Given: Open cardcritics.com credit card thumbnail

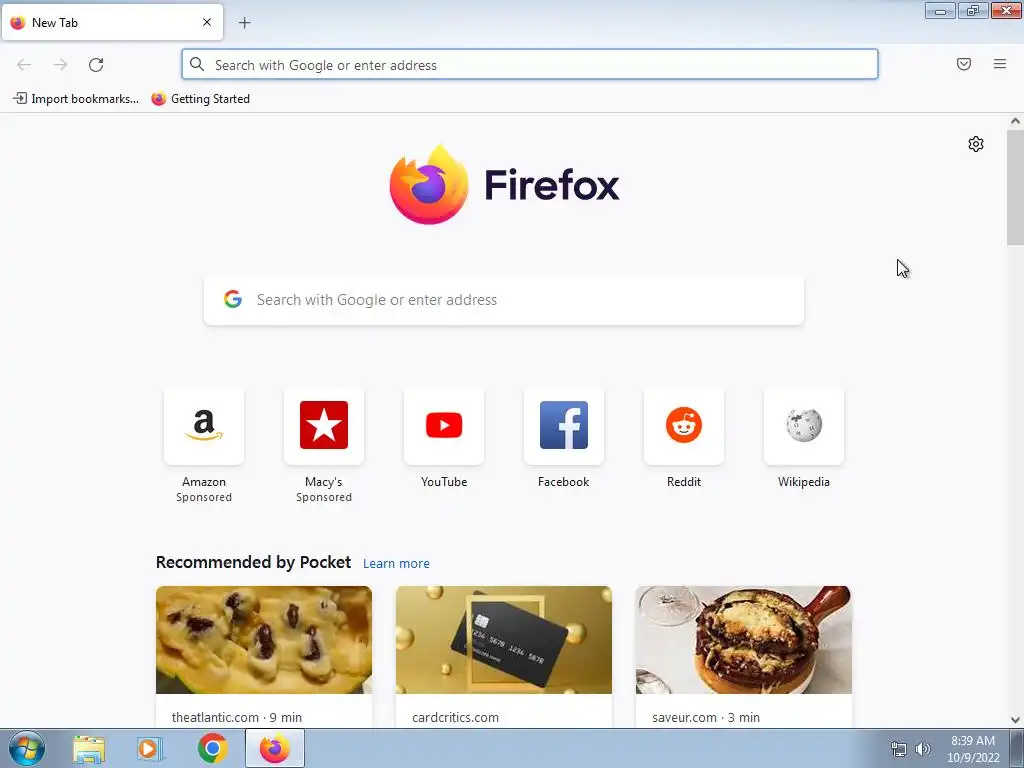Looking at the screenshot, I should coord(504,640).
